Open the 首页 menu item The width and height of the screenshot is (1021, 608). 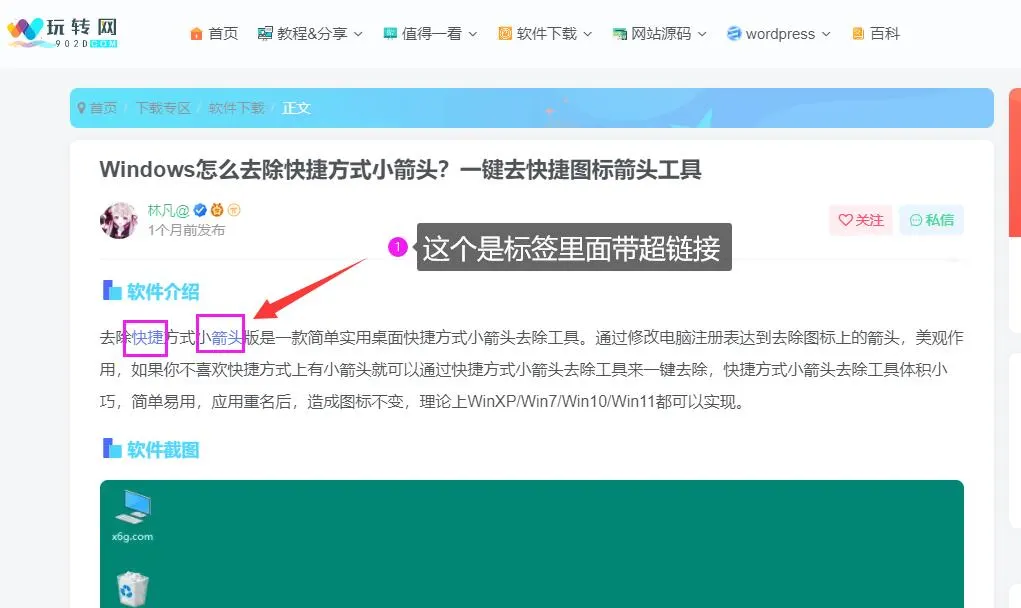(x=223, y=34)
